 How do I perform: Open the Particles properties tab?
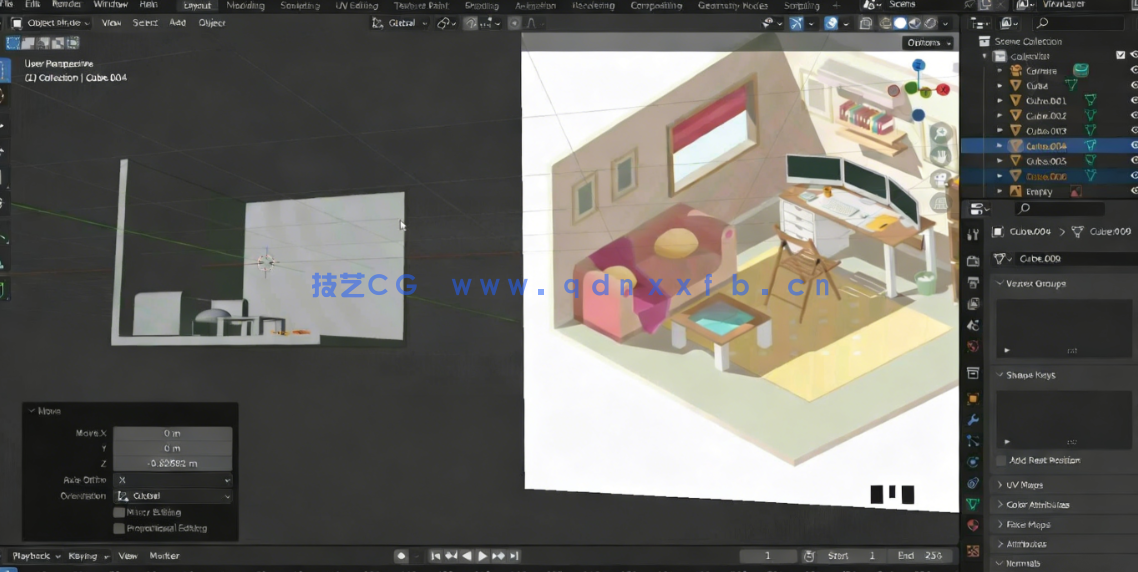pyautogui.click(x=973, y=441)
